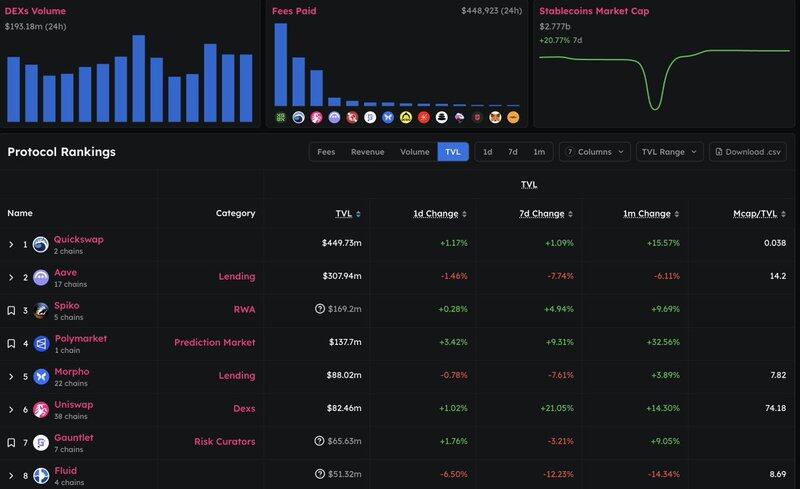Click the Quickswap icon under Fees Paid chart
Screen dimensions: 800x489
tap(298, 117)
